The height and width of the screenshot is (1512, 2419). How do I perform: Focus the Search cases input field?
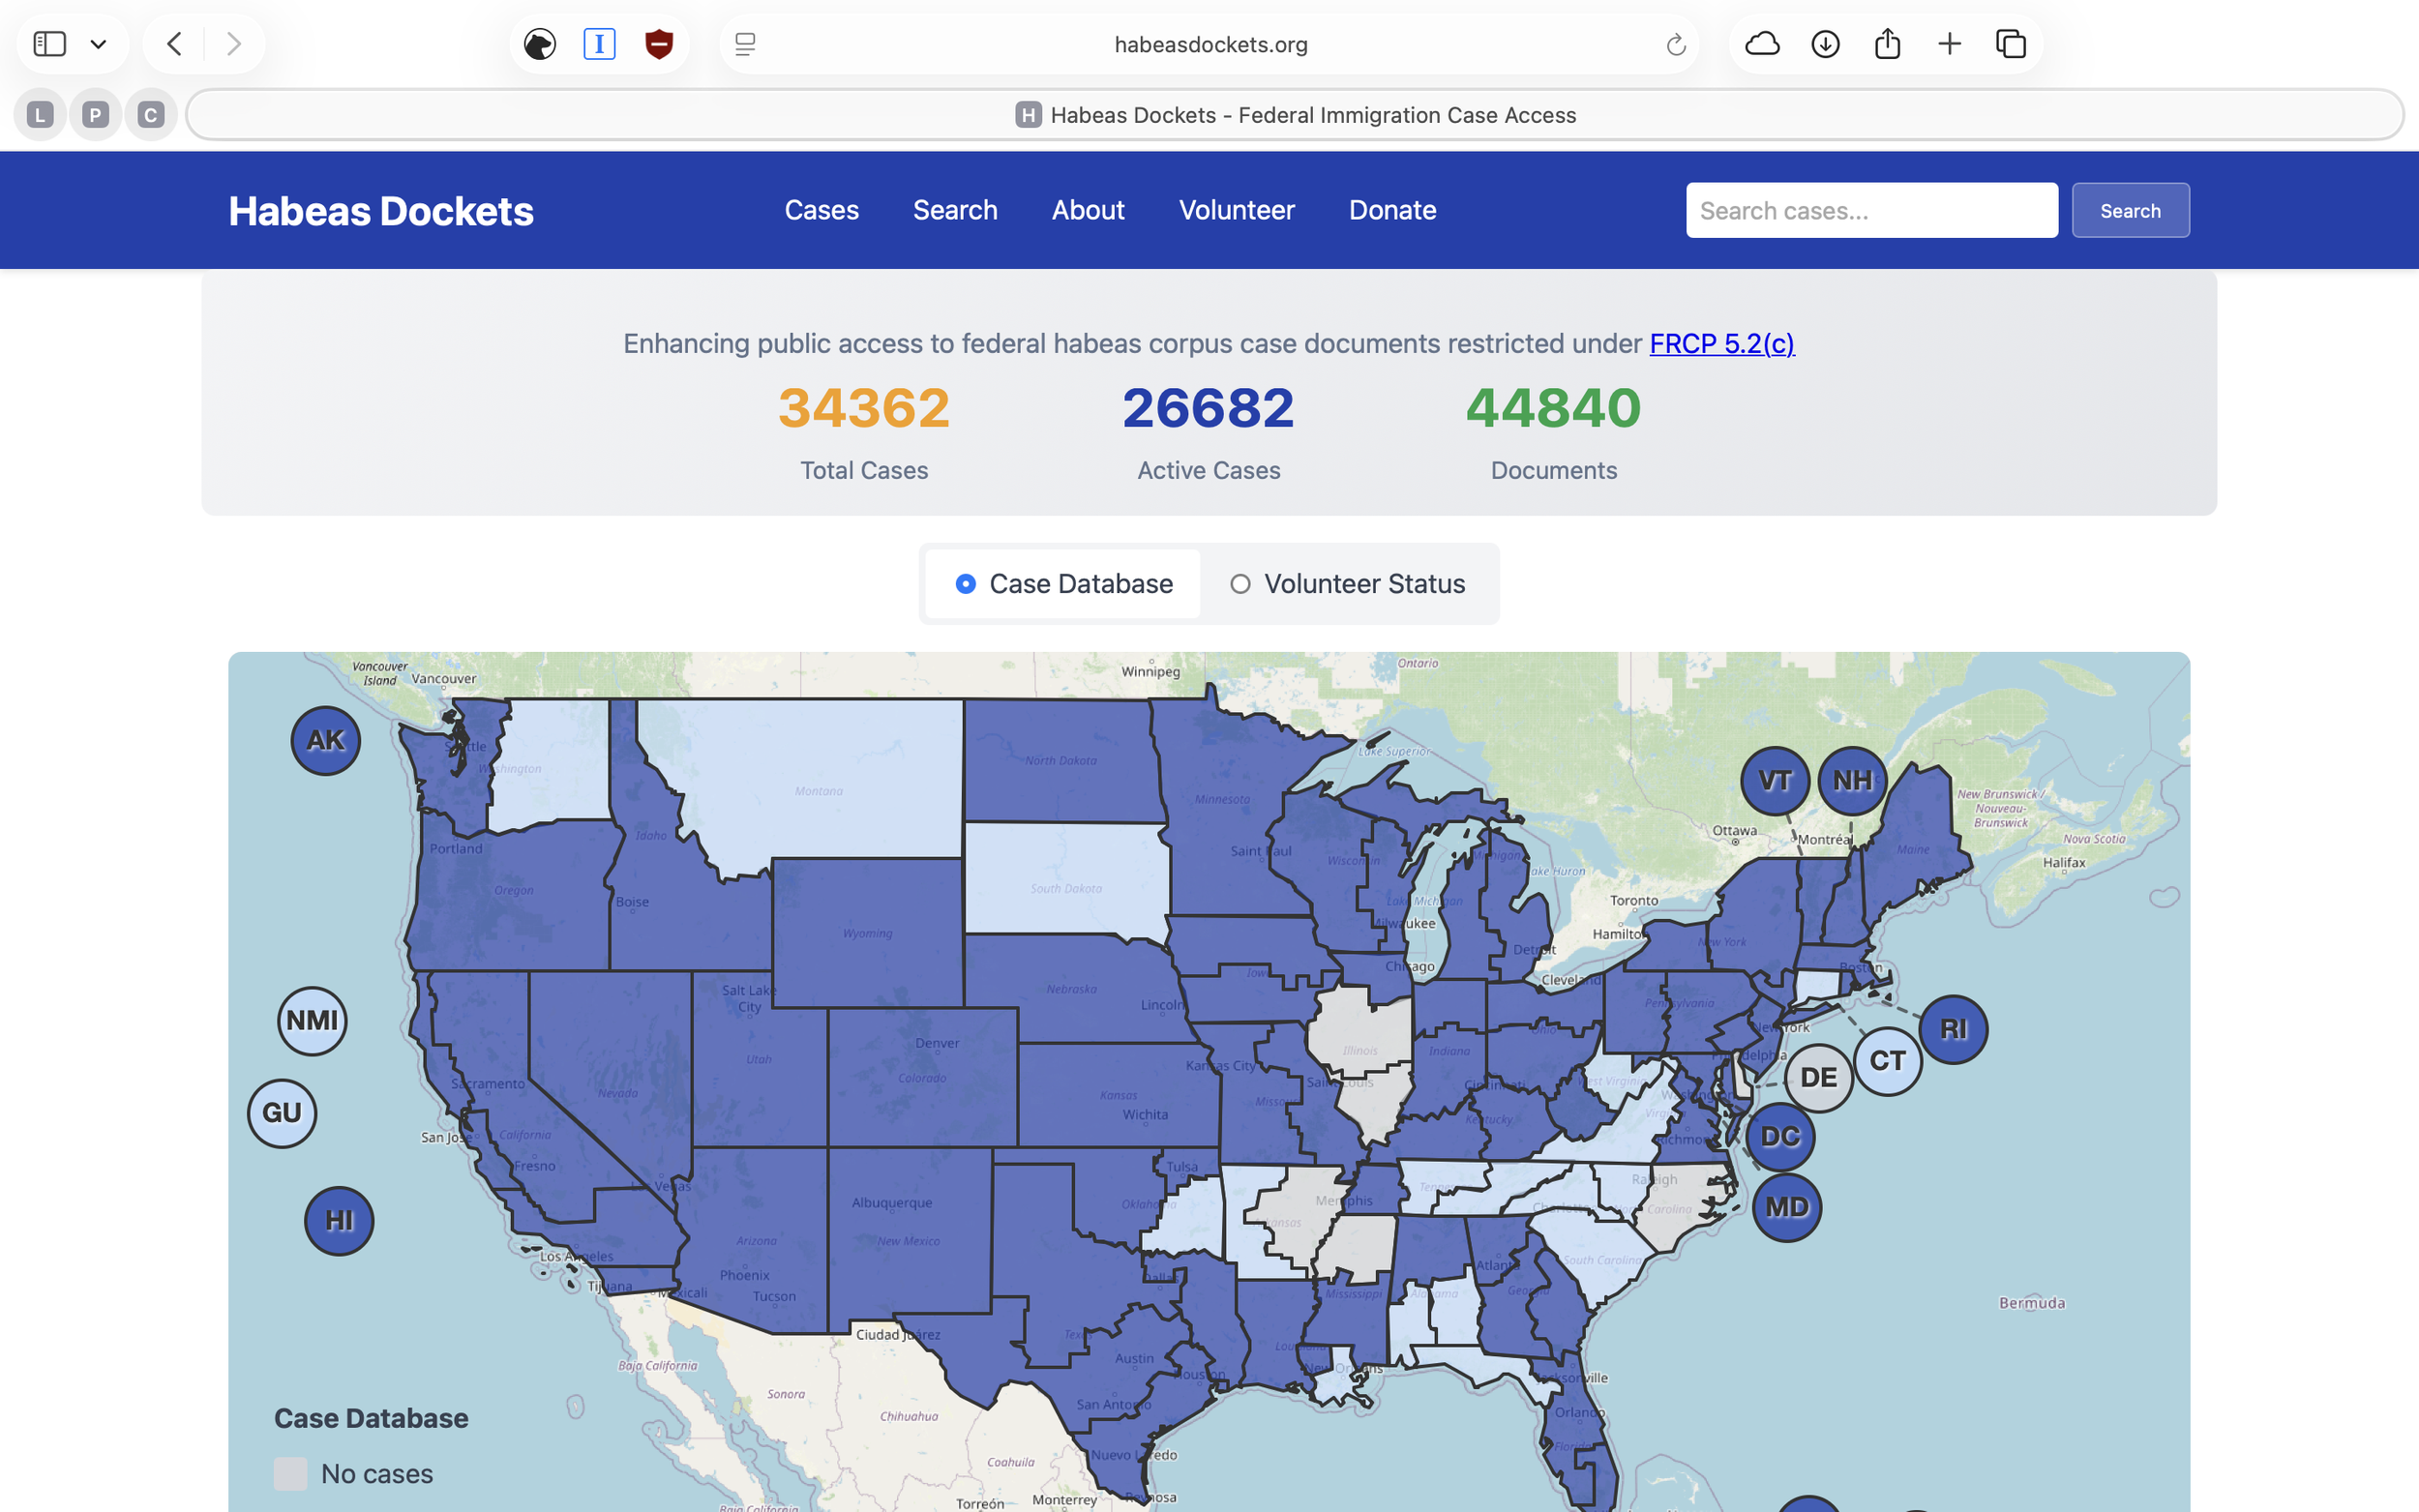tap(1872, 210)
